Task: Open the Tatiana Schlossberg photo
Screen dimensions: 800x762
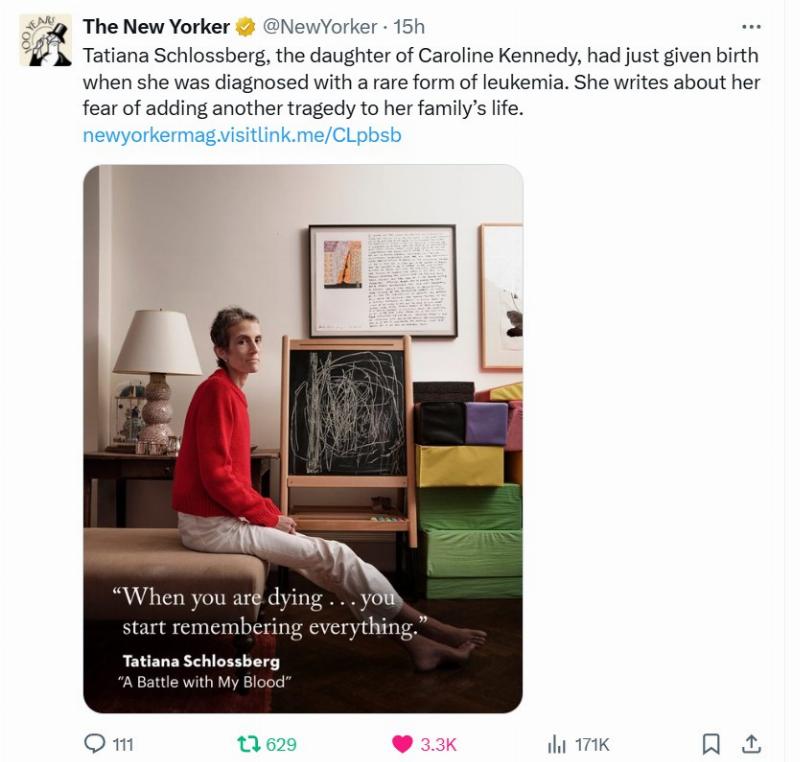Action: [302, 400]
